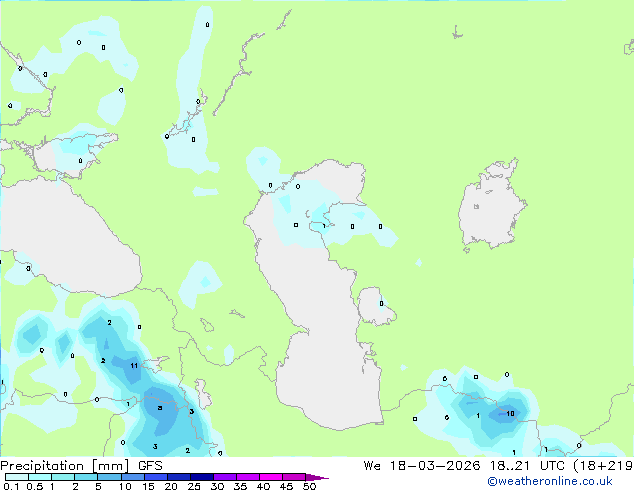Click the legend label '50'
The image size is (634, 490).
tap(309, 486)
